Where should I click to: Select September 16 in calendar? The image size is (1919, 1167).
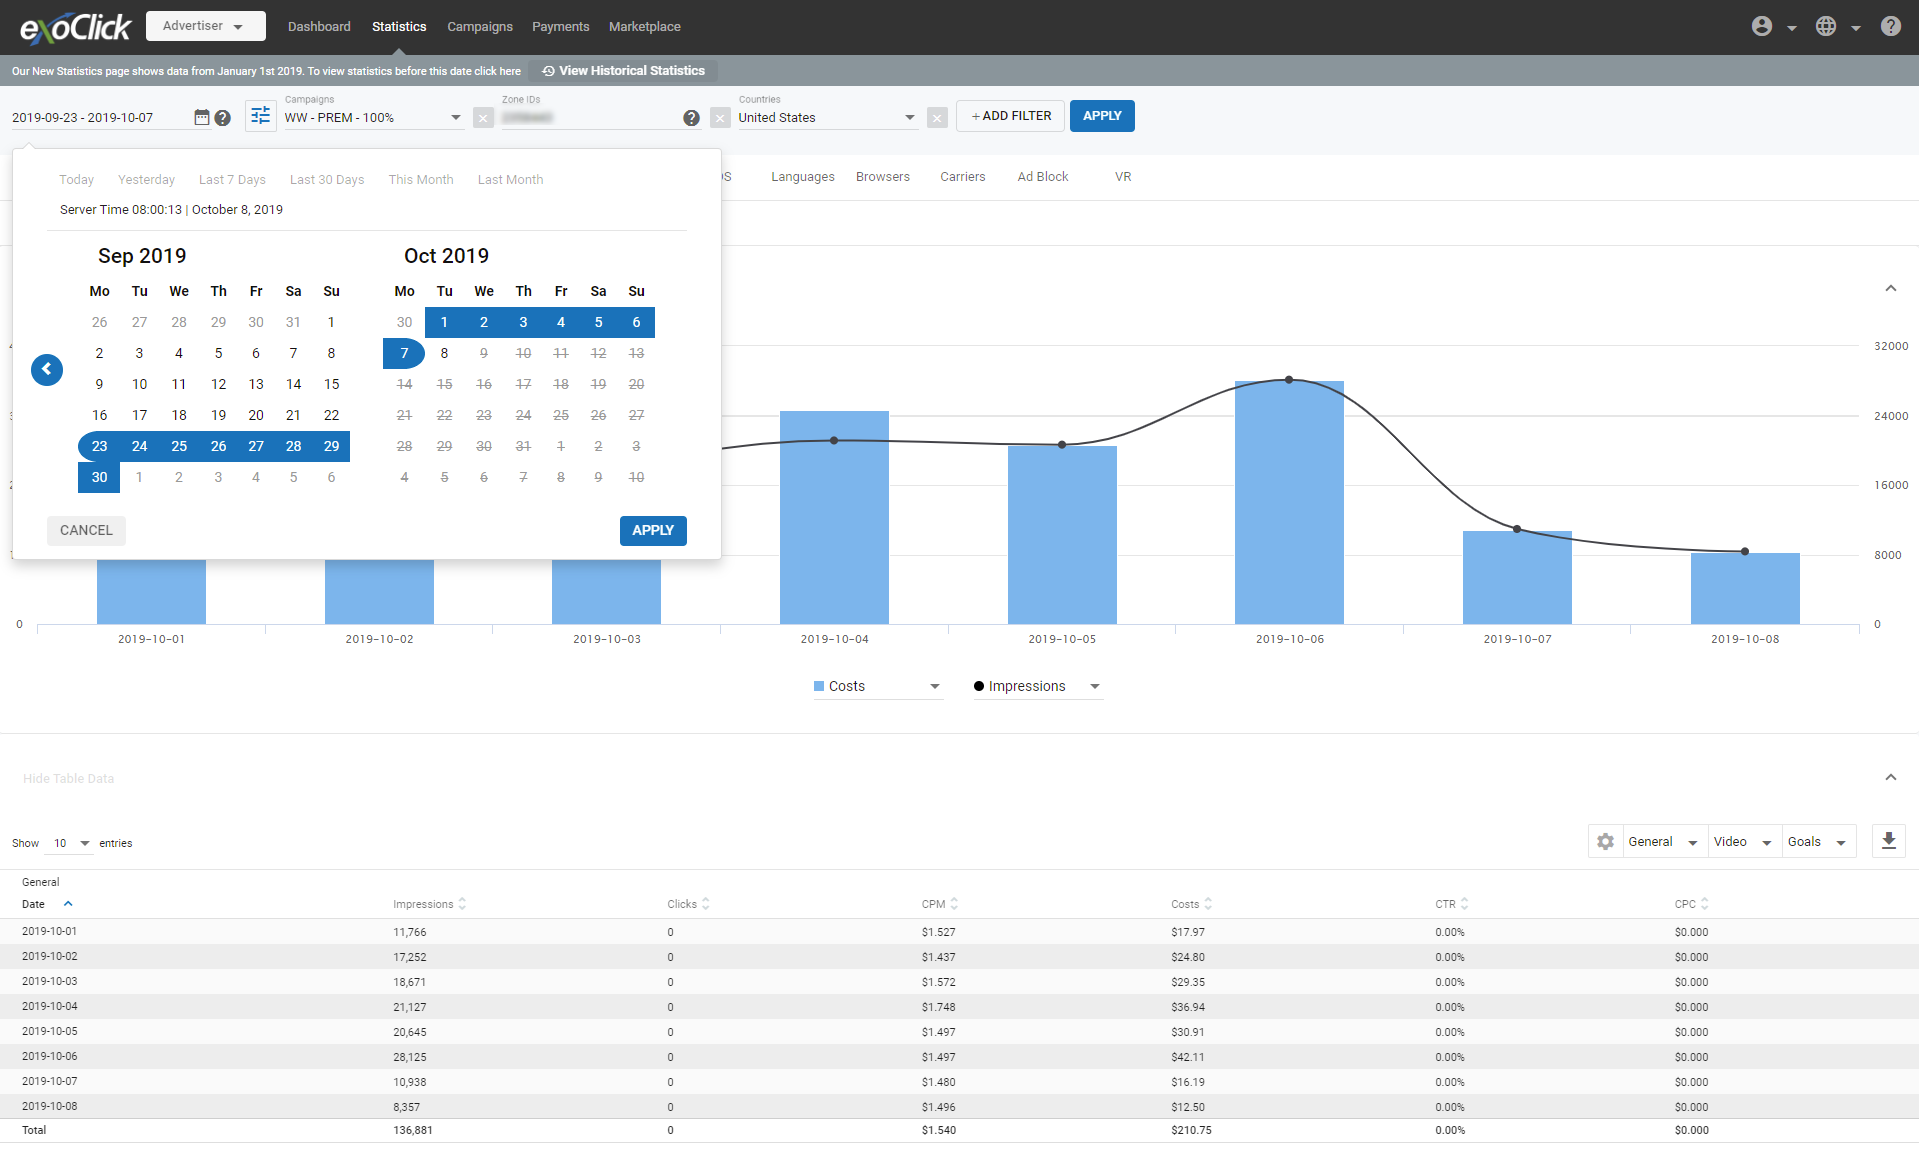click(x=99, y=415)
